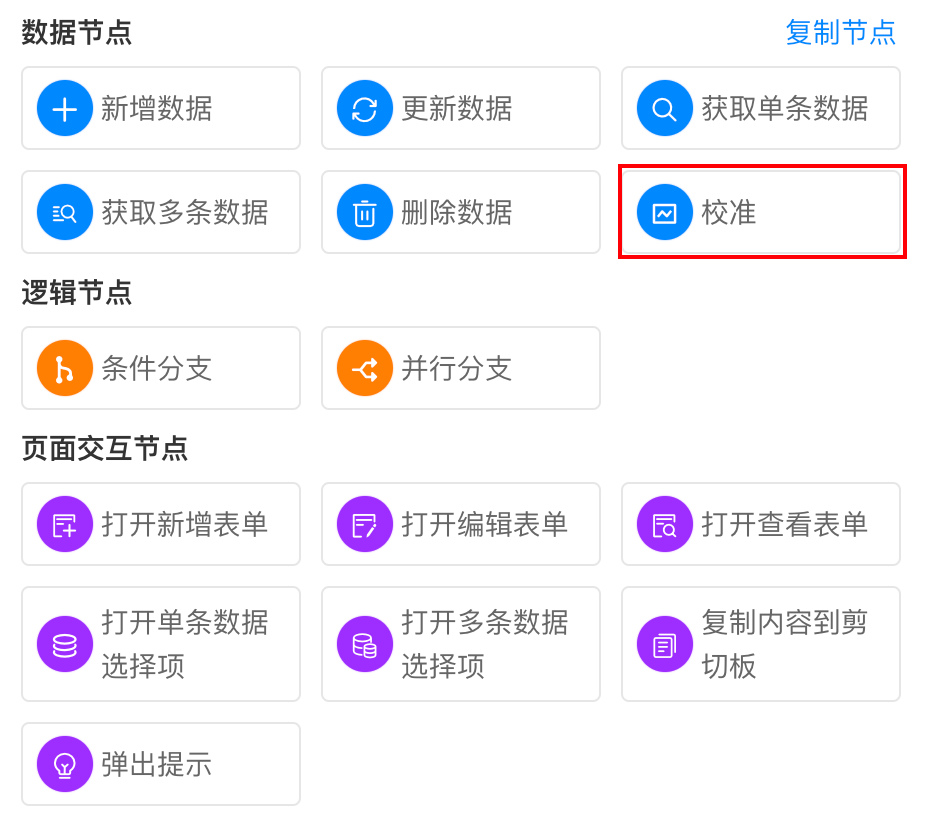Select the 条件分支 node button
The height and width of the screenshot is (816, 938).
[x=160, y=368]
